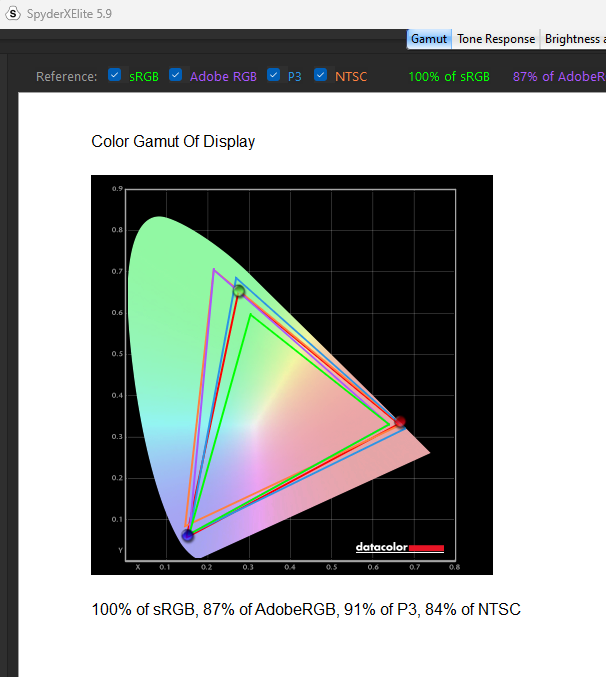Image resolution: width=606 pixels, height=677 pixels.
Task: Click the "Color Gamut Of Display" heading
Action: 173,141
